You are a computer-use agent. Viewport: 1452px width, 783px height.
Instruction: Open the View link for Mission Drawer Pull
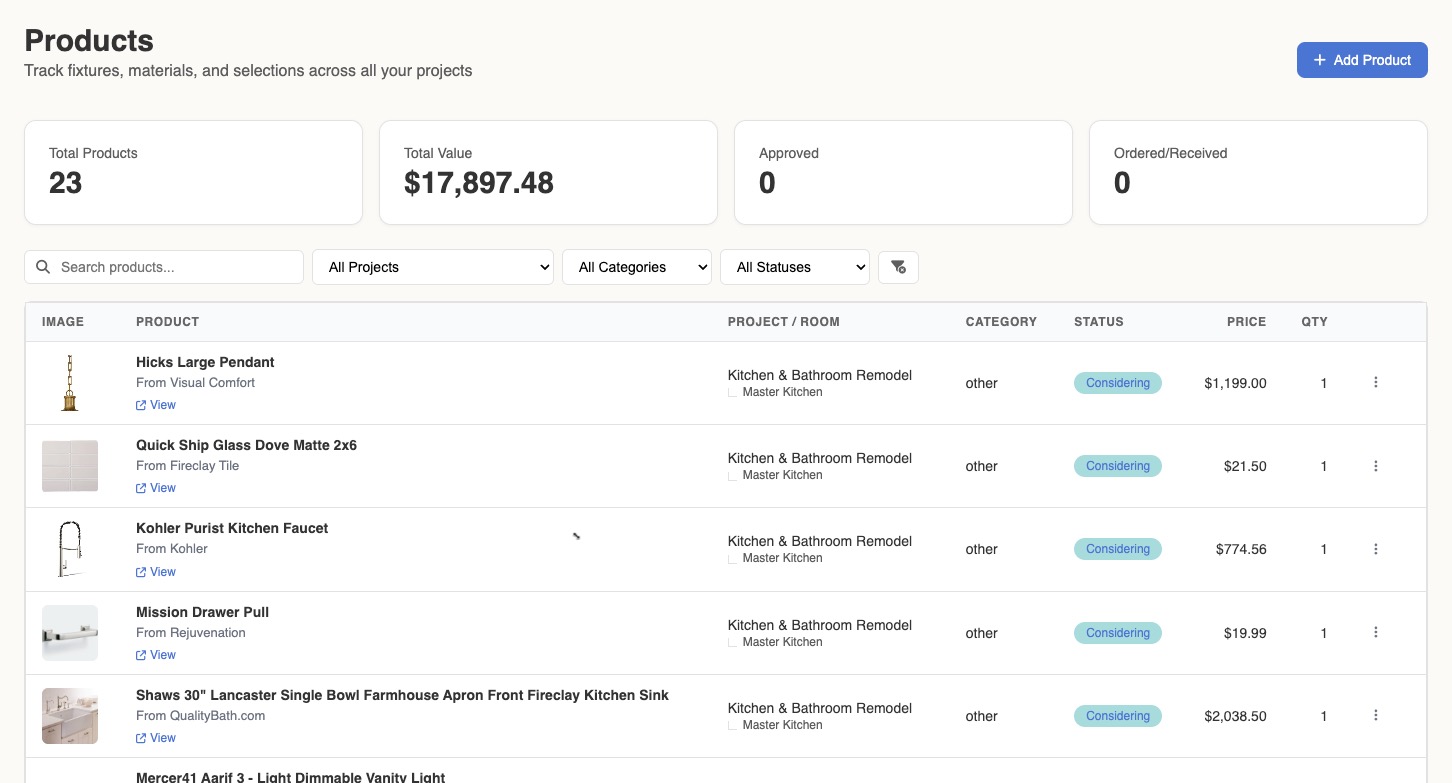click(x=160, y=655)
